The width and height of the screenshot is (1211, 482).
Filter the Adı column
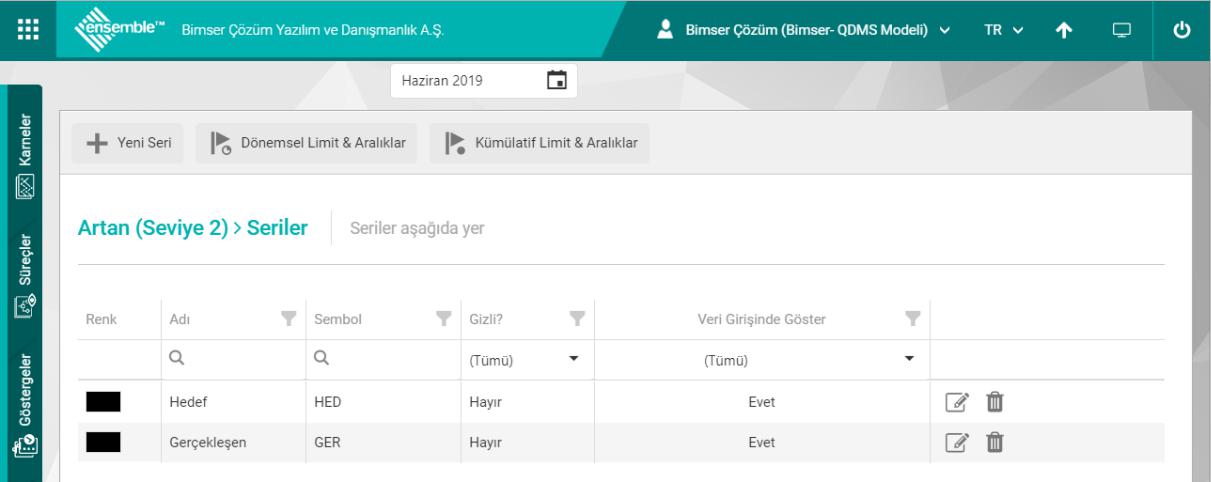[288, 319]
